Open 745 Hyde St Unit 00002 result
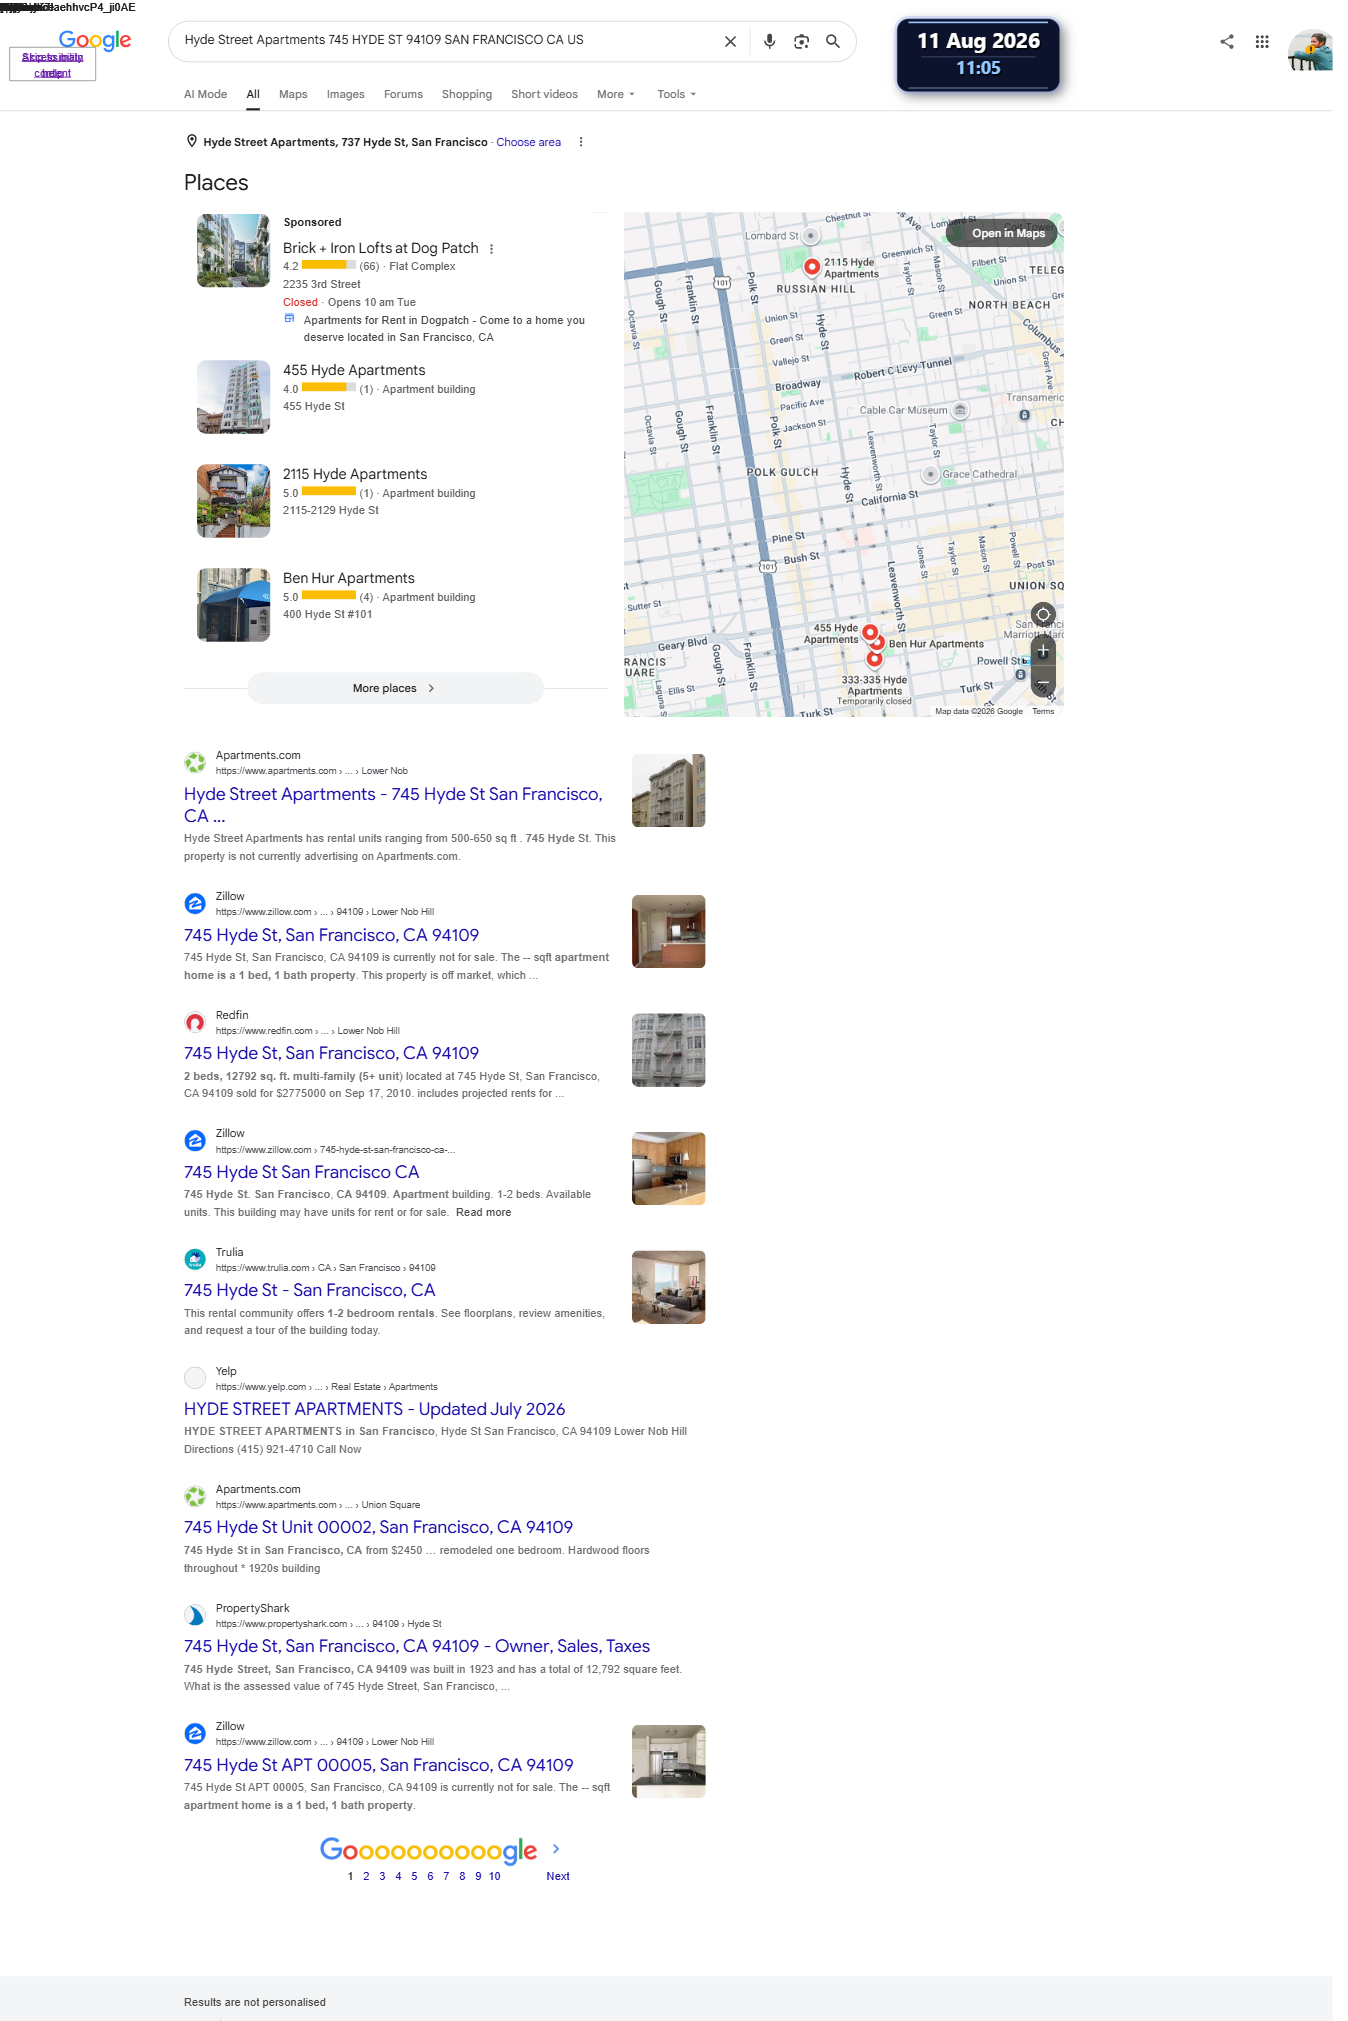 pyautogui.click(x=378, y=1527)
